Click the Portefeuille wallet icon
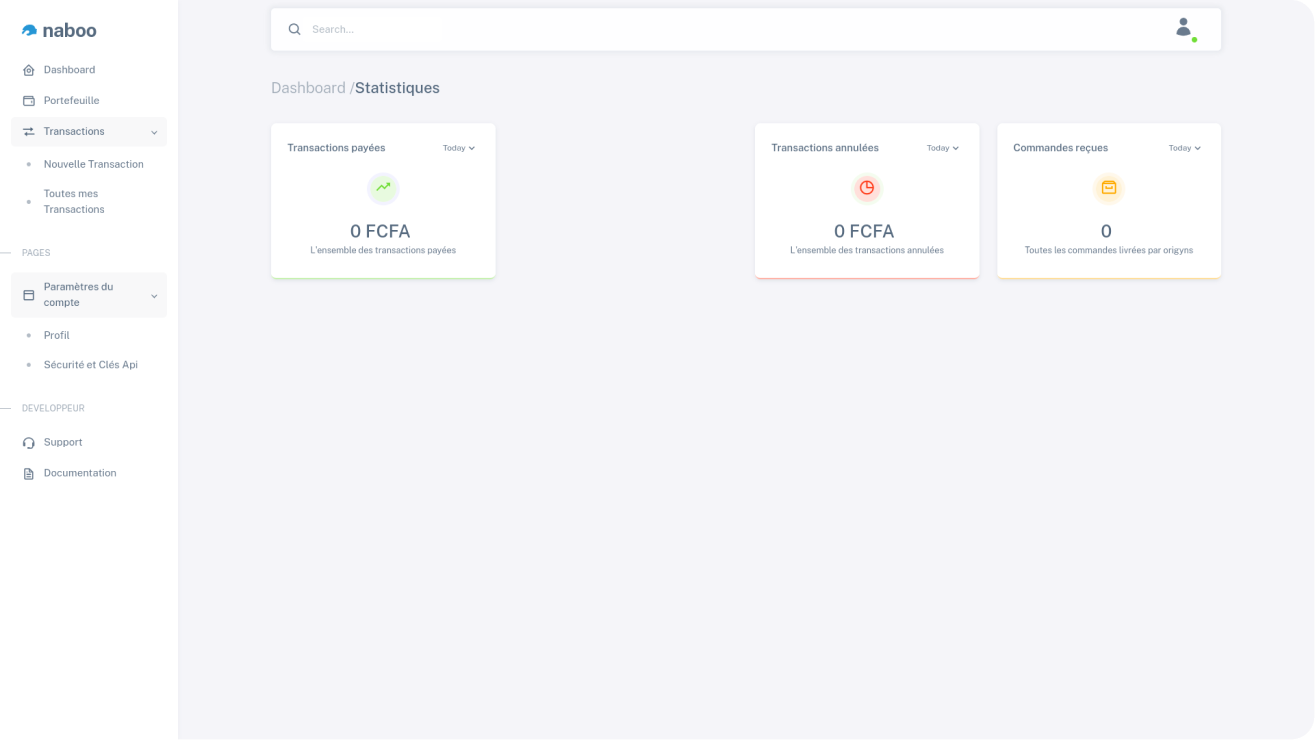Image resolution: width=1315 pixels, height=740 pixels. (29, 101)
